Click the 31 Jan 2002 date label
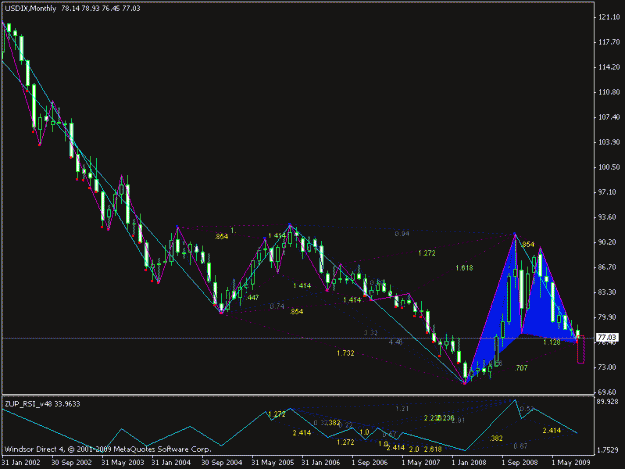The height and width of the screenshot is (469, 625). tap(21, 463)
